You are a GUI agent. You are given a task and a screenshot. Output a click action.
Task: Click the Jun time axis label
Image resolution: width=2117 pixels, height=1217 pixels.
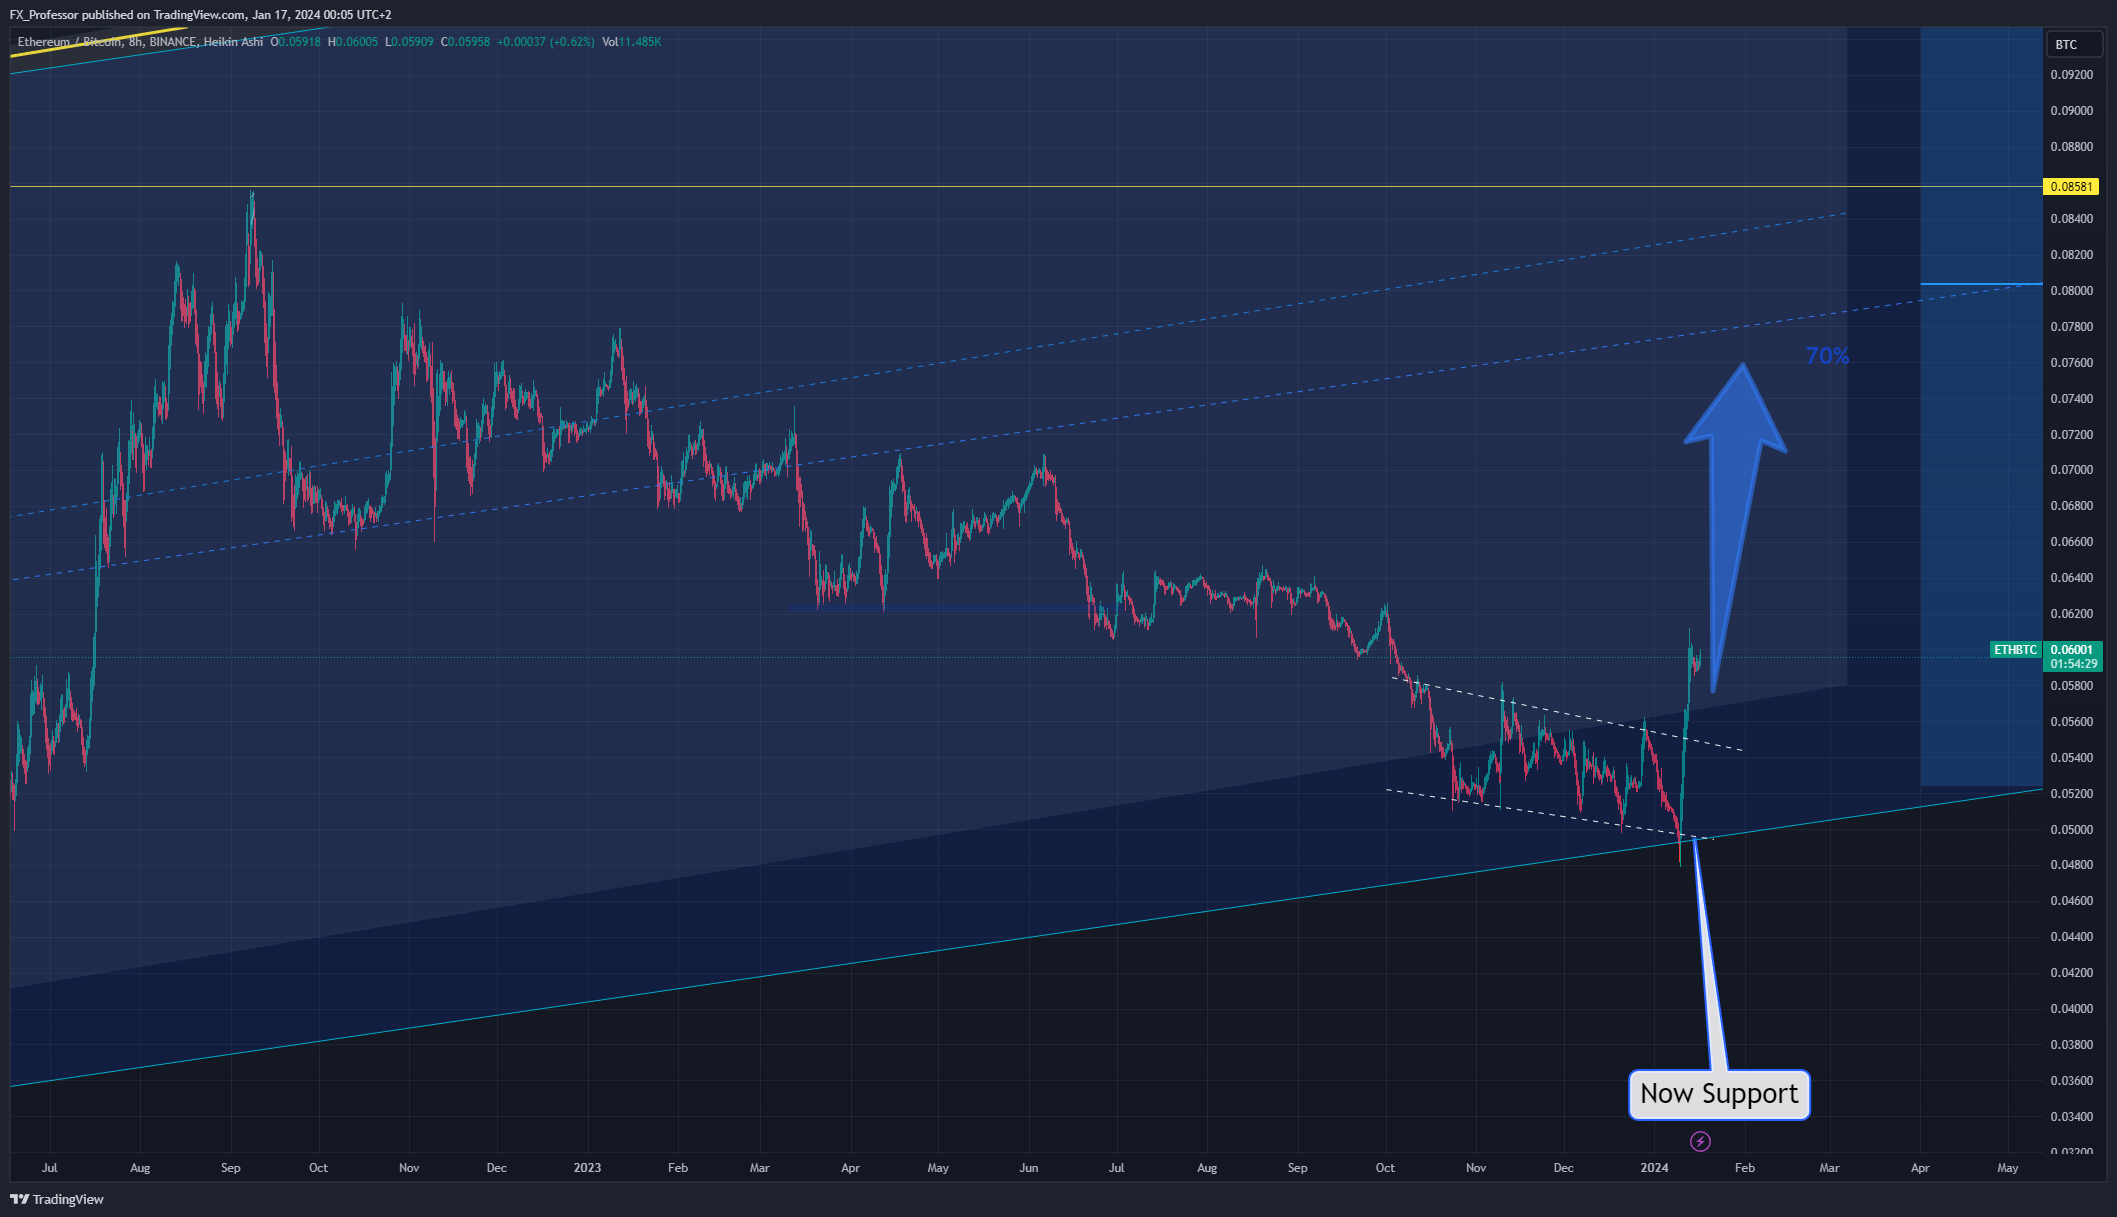point(1028,1168)
